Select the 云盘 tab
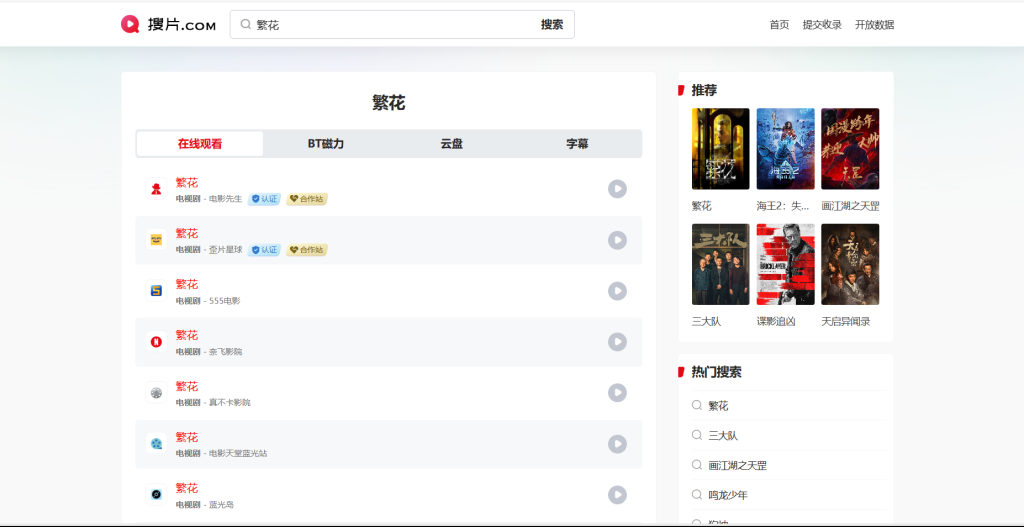 pyautogui.click(x=452, y=144)
